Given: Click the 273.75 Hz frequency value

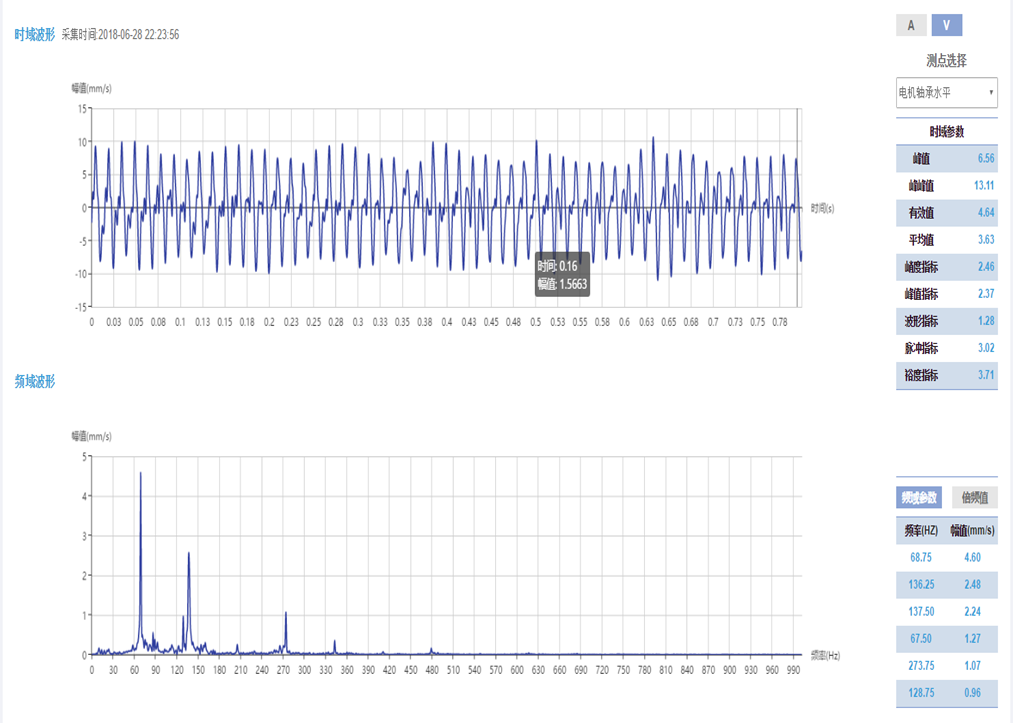Looking at the screenshot, I should pyautogui.click(x=920, y=666).
